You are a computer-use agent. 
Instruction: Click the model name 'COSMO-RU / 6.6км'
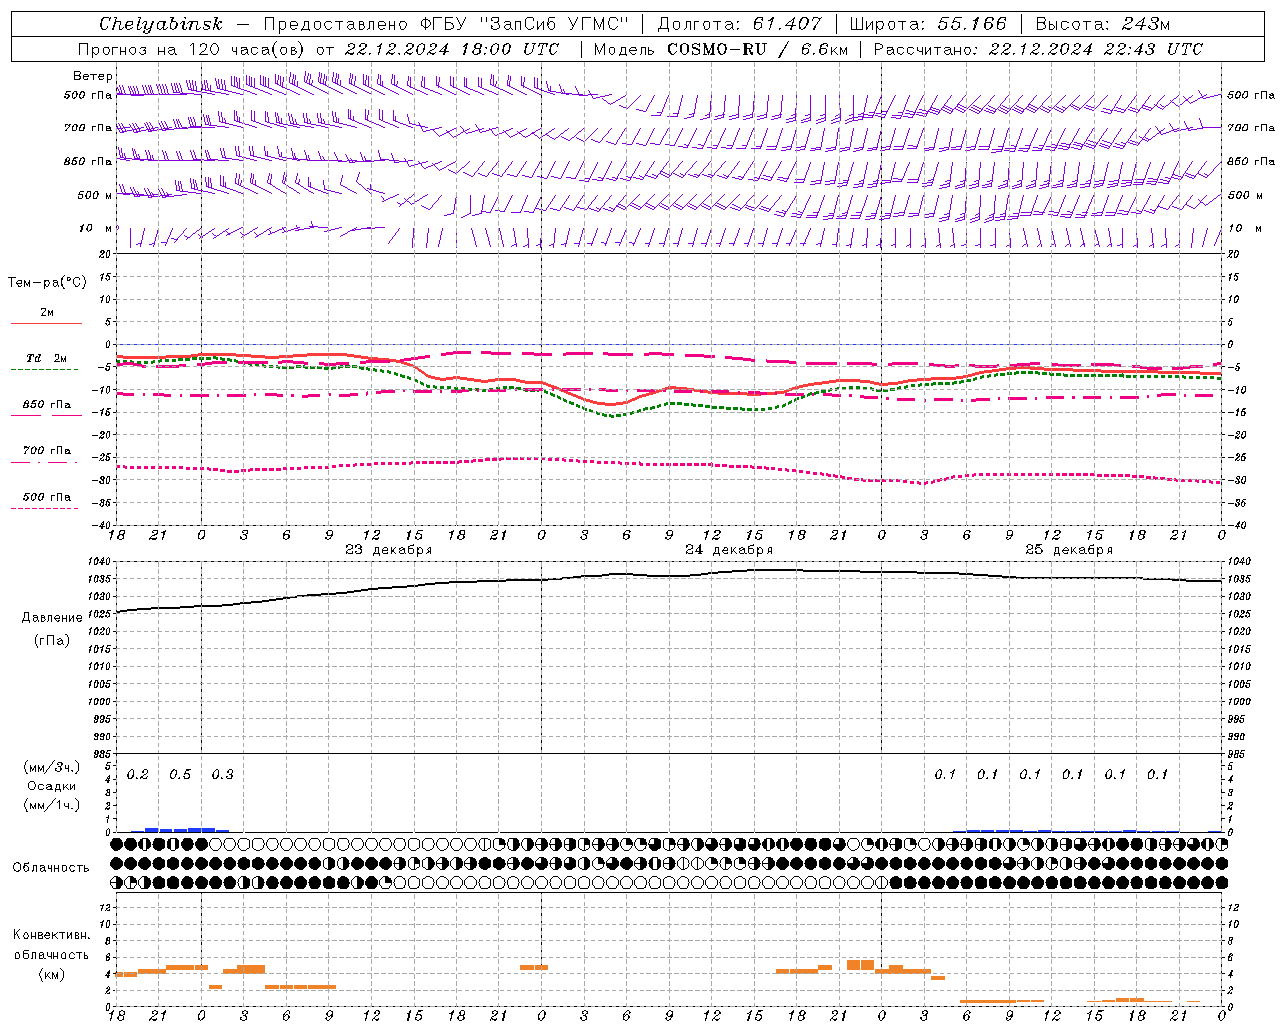[759, 49]
